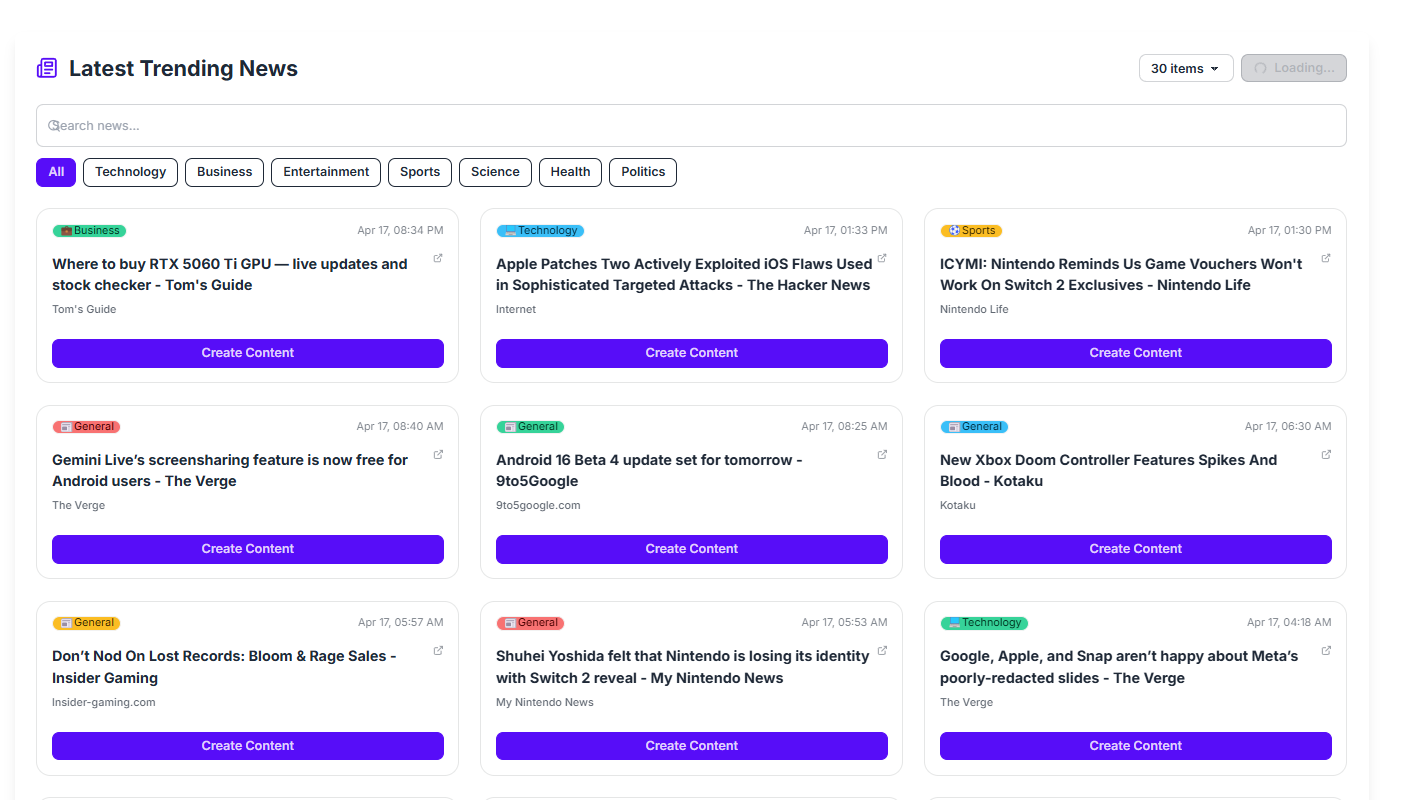1406x800 pixels.
Task: Filter news by Science
Action: (495, 172)
